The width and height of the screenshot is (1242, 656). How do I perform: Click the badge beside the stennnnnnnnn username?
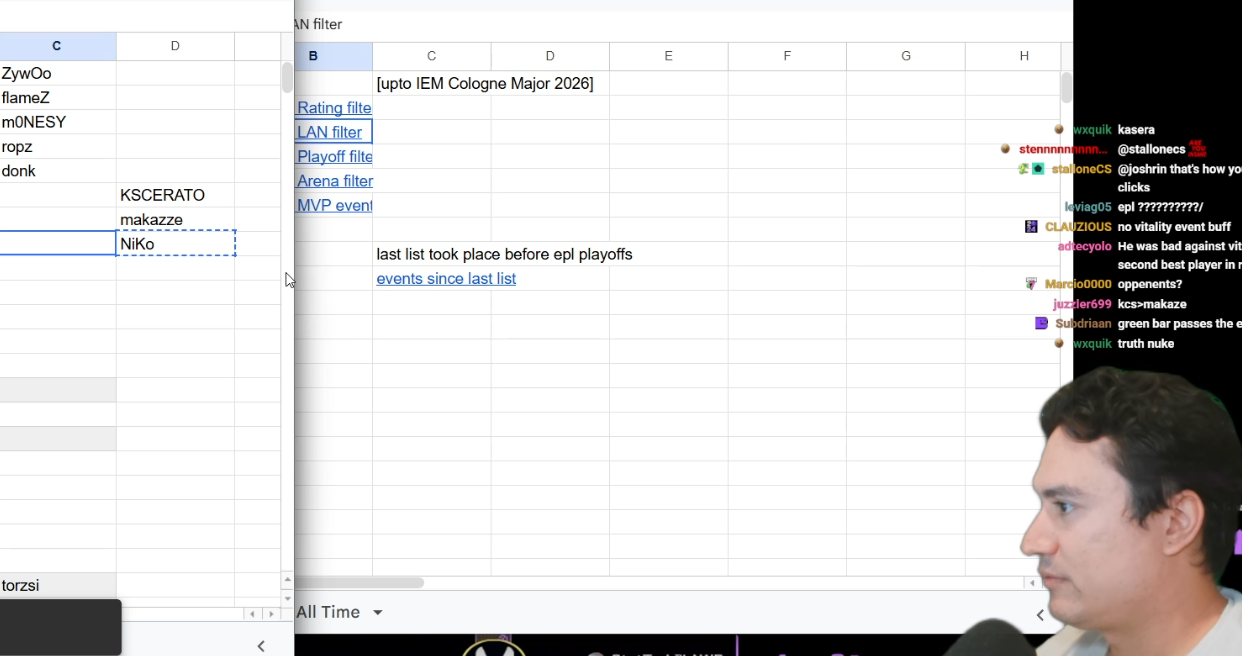(1005, 149)
